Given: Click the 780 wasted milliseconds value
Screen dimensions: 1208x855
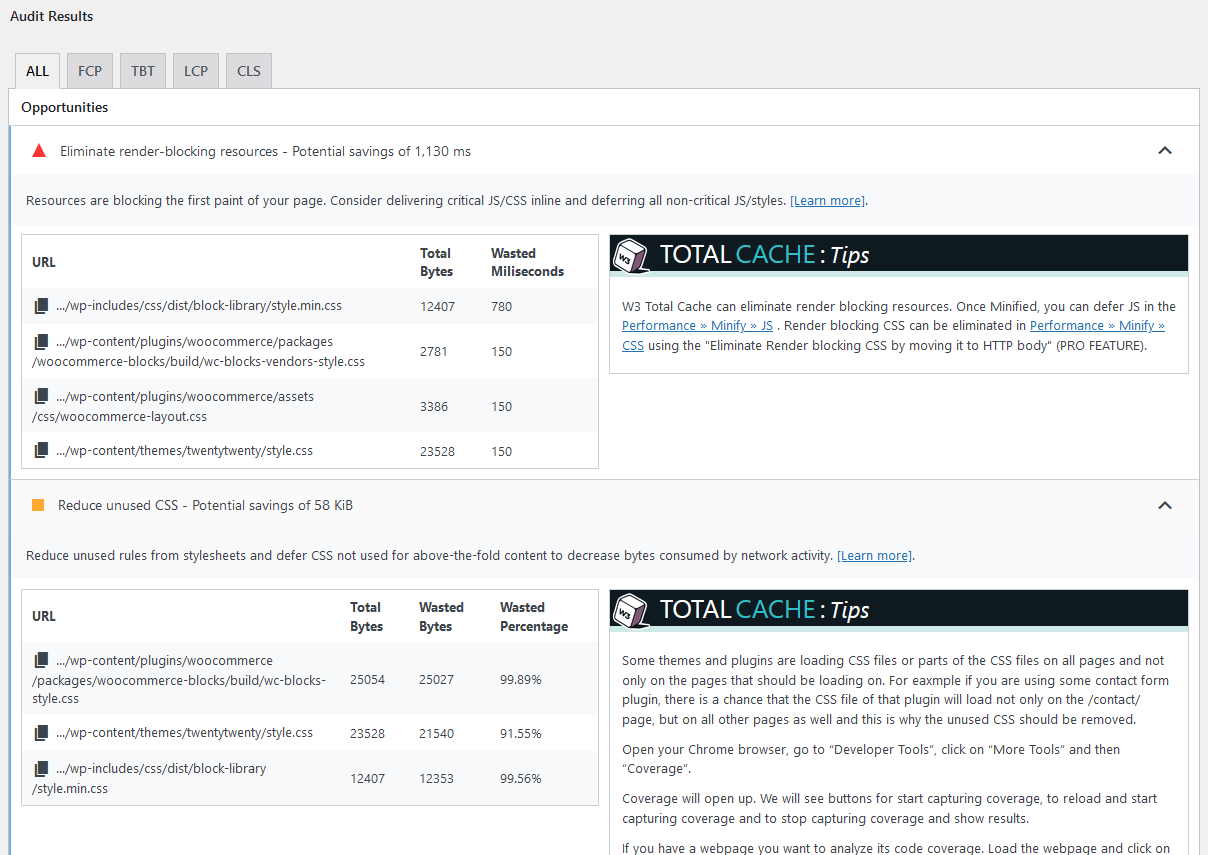Looking at the screenshot, I should click(x=501, y=307).
